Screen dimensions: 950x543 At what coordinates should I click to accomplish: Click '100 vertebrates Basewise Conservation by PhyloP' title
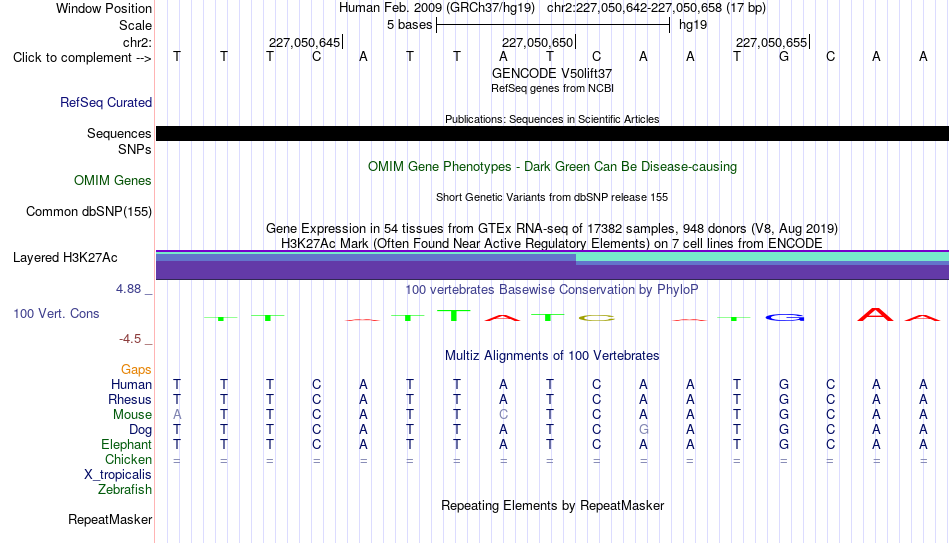[x=552, y=290]
